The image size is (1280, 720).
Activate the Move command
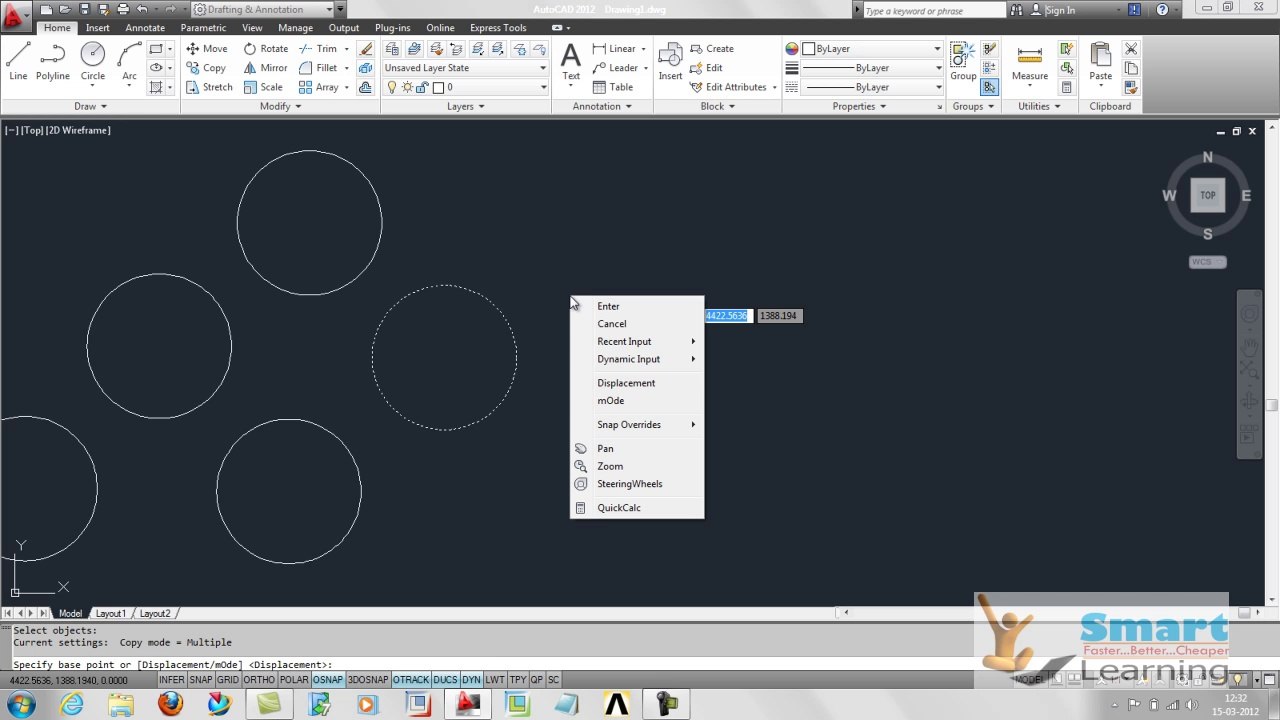coord(206,48)
